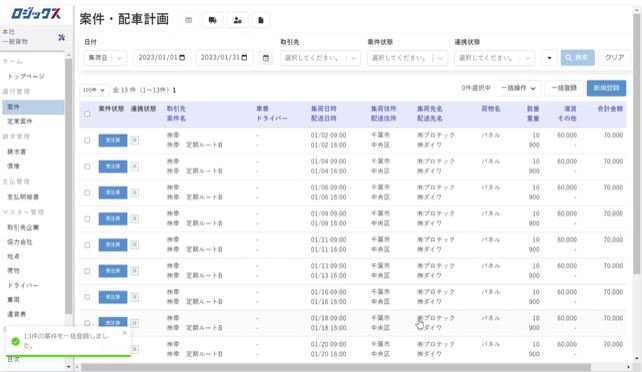The height and width of the screenshot is (372, 642).
Task: Open the truck dispatch view icon
Action: 212,20
